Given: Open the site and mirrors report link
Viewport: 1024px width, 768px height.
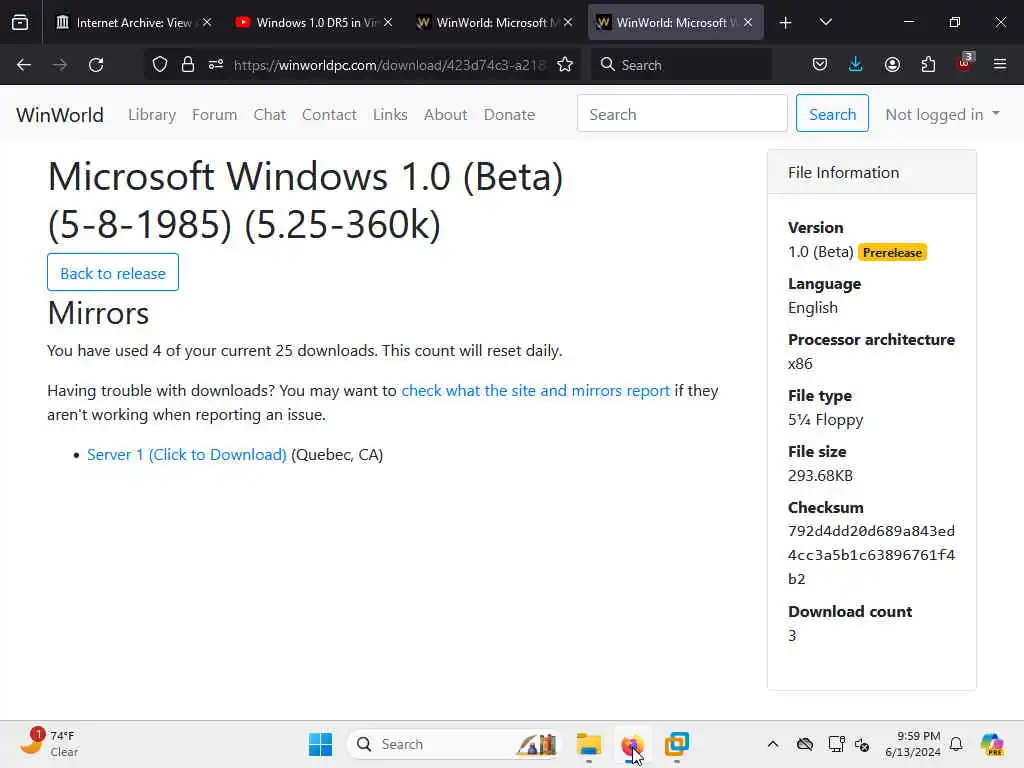Looking at the screenshot, I should (x=536, y=391).
